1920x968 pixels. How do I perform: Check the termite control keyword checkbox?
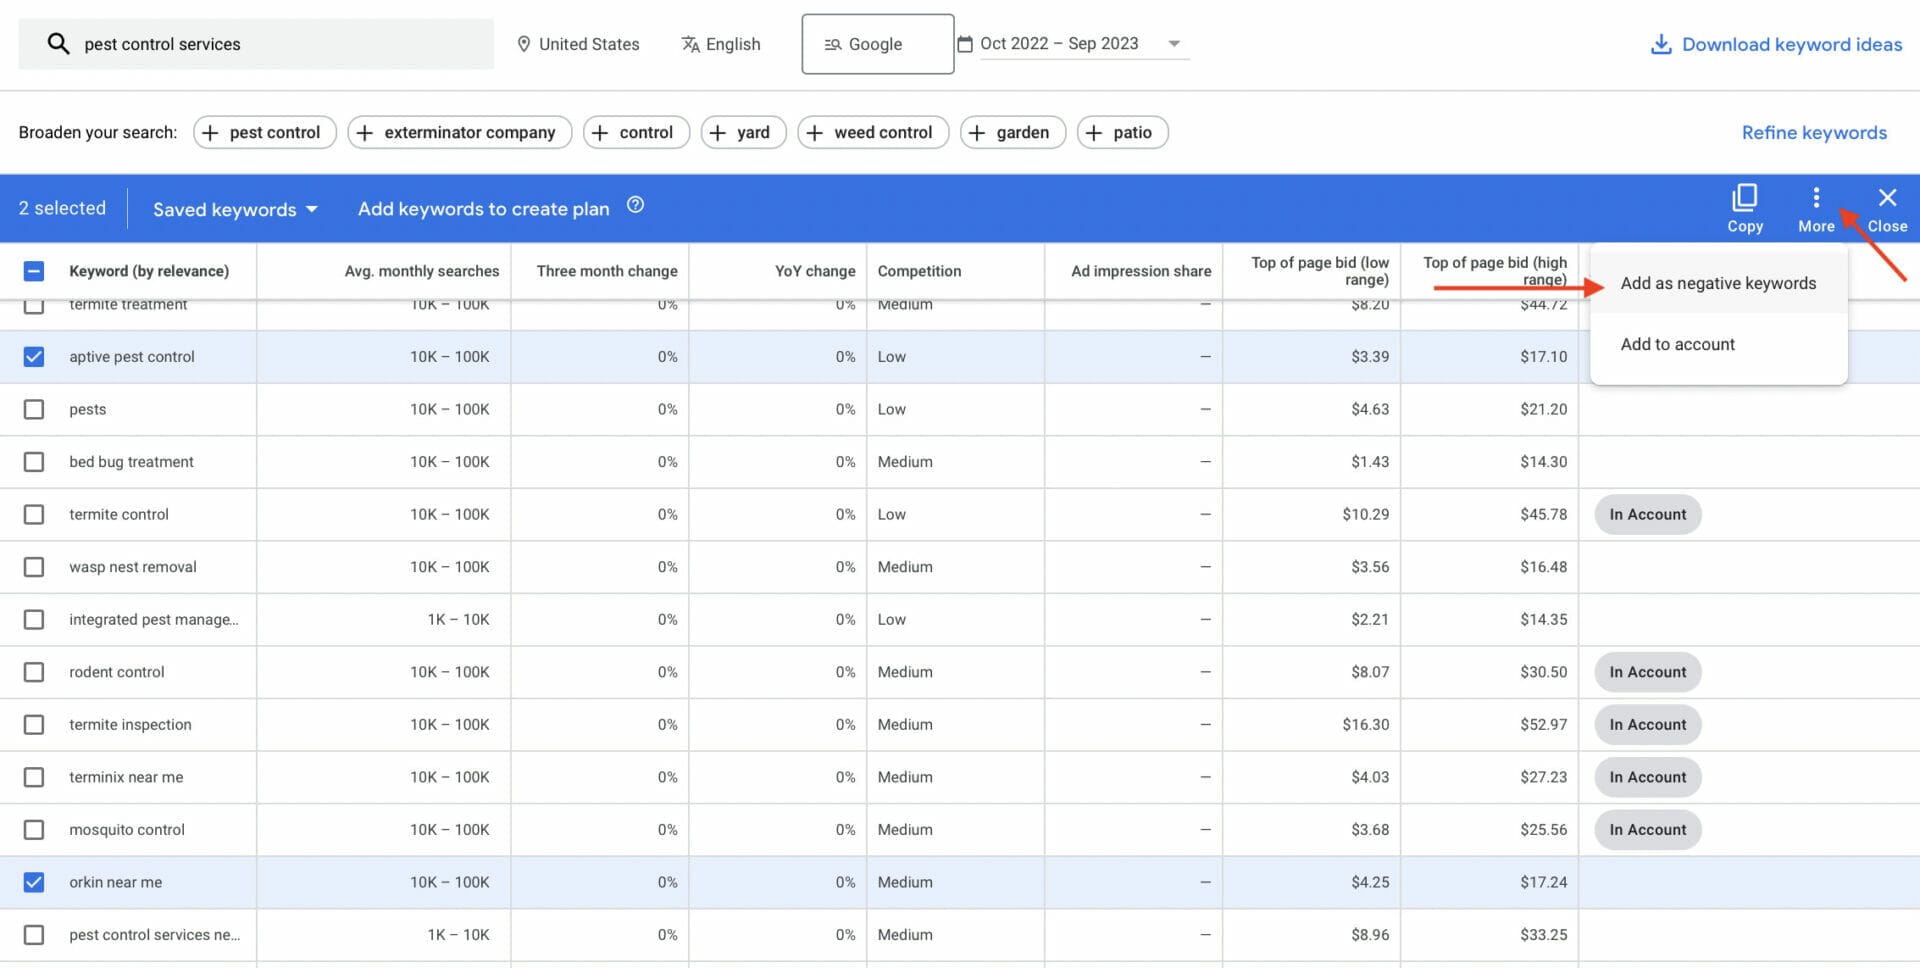click(x=34, y=514)
